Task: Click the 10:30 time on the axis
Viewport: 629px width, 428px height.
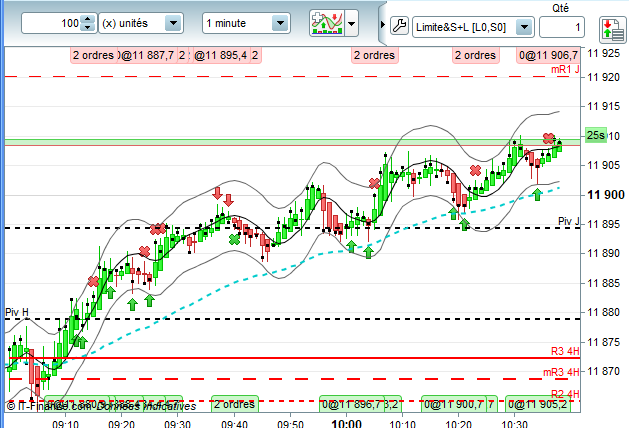Action: pyautogui.click(x=515, y=424)
